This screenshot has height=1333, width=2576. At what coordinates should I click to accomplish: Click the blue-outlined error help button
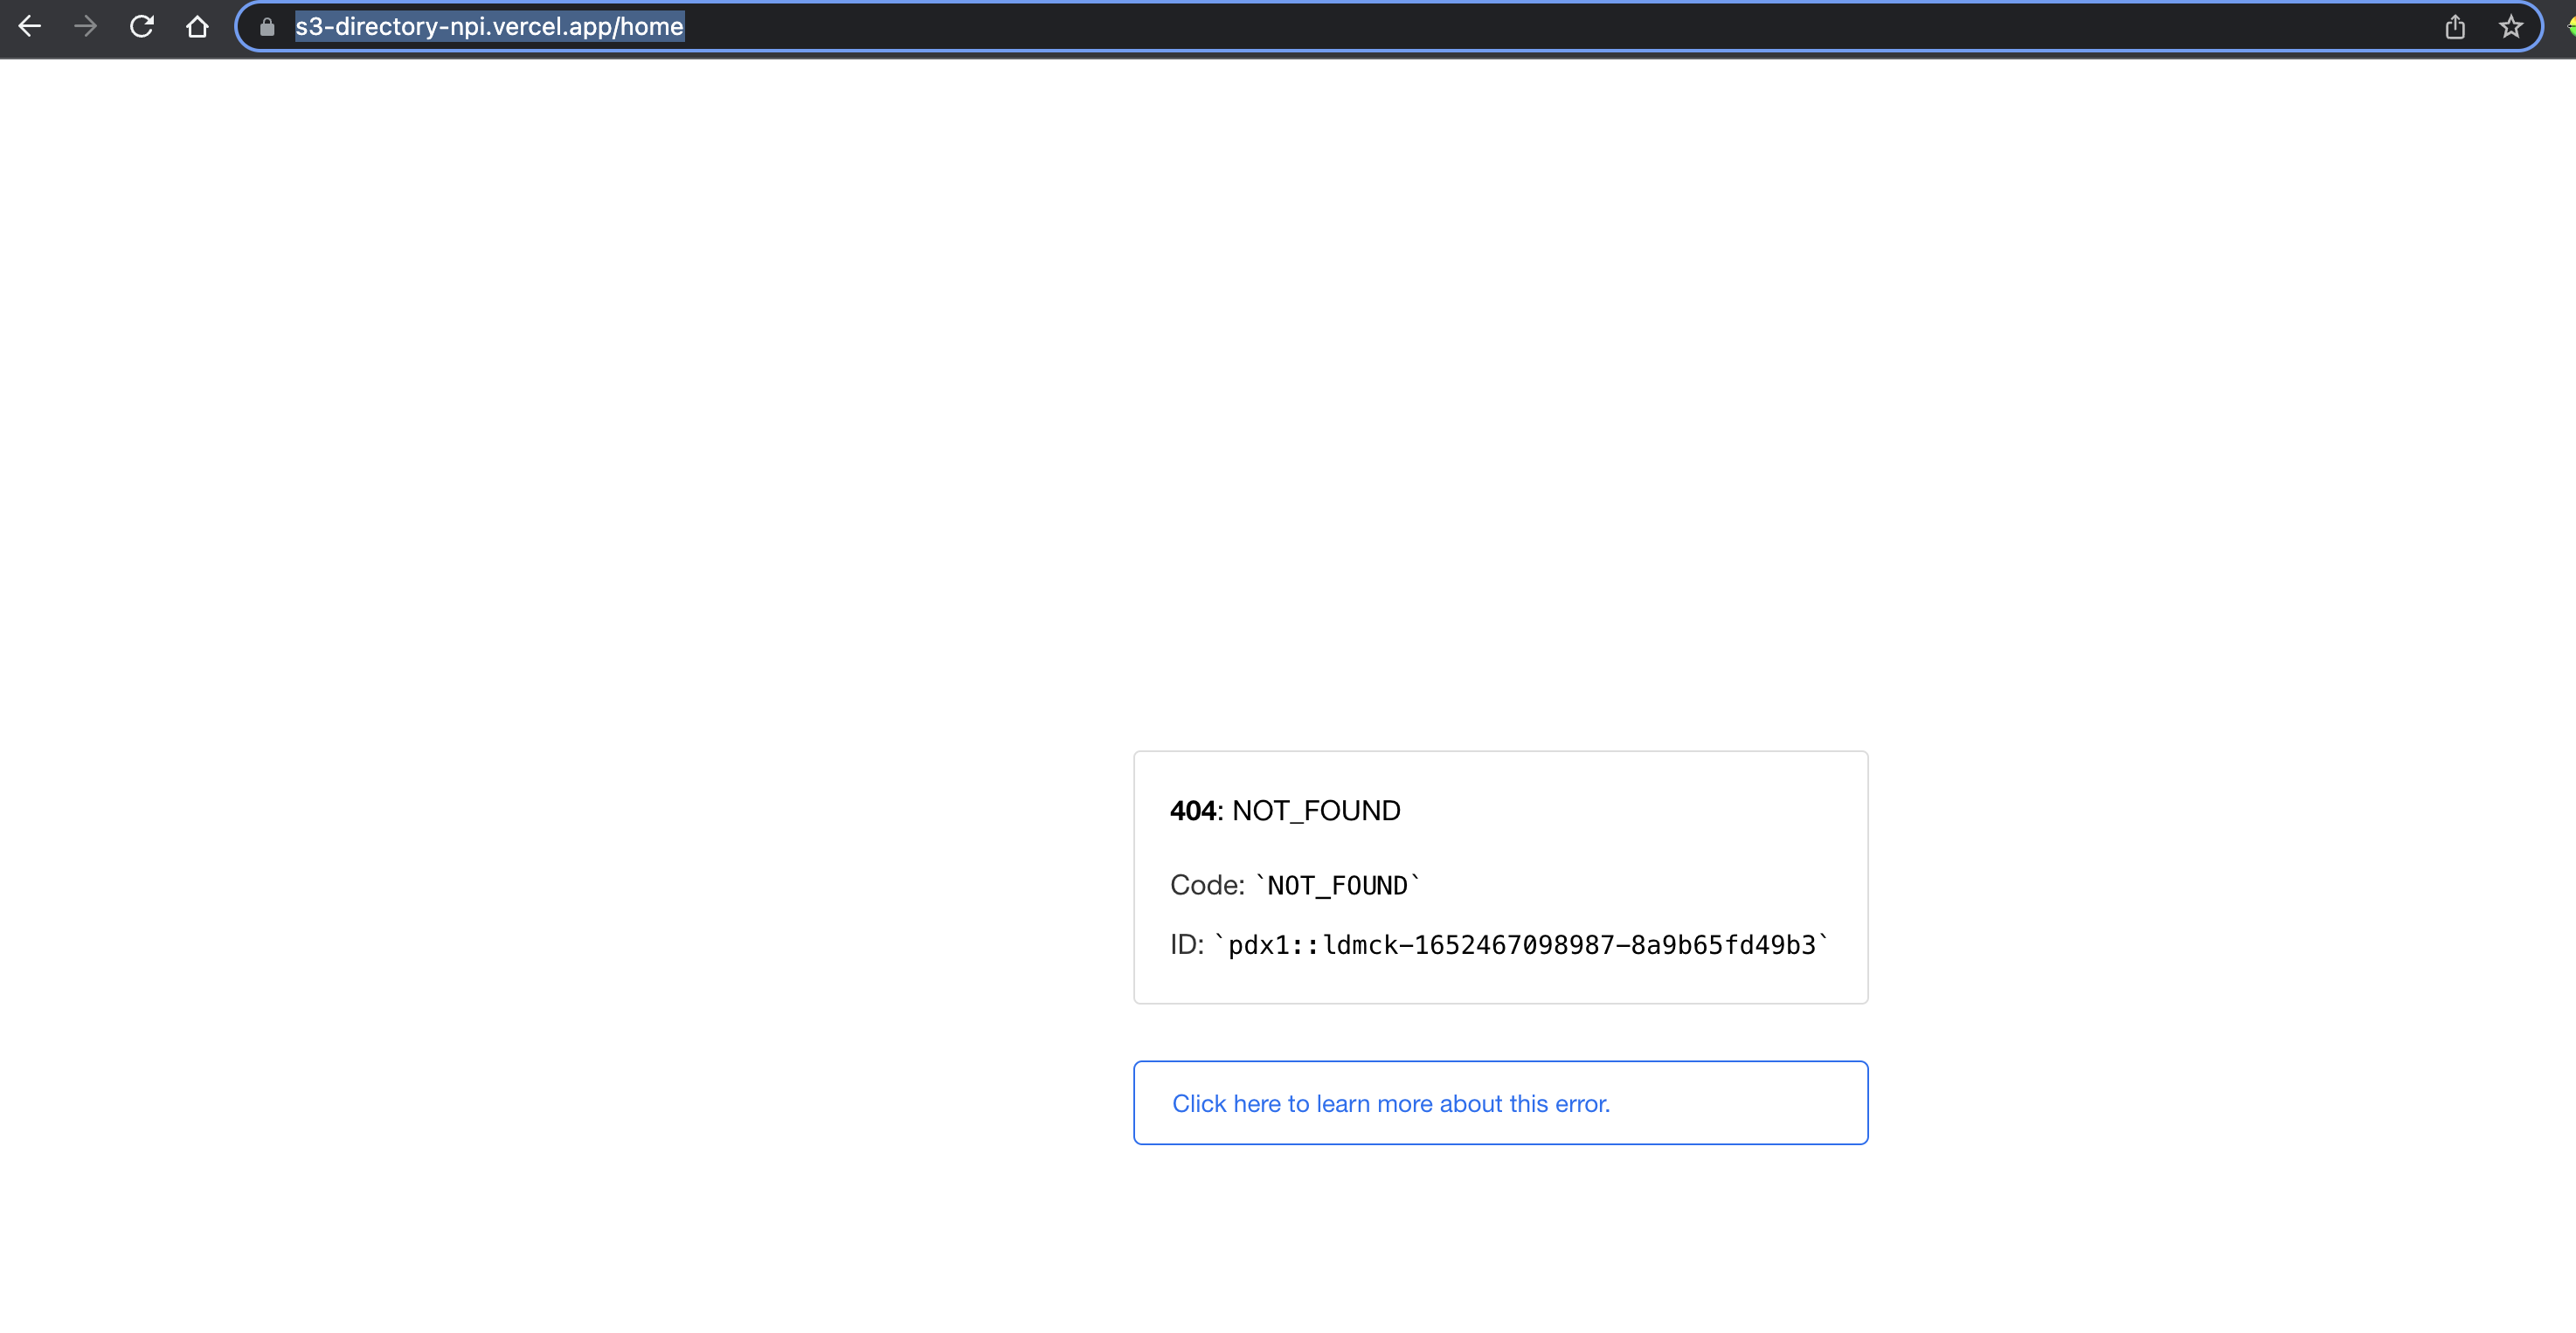(x=1500, y=1103)
